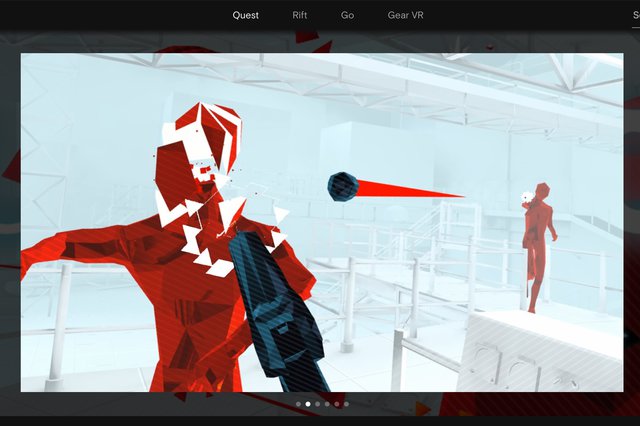Switch to the Quest tab
The image size is (640, 426).
245,15
